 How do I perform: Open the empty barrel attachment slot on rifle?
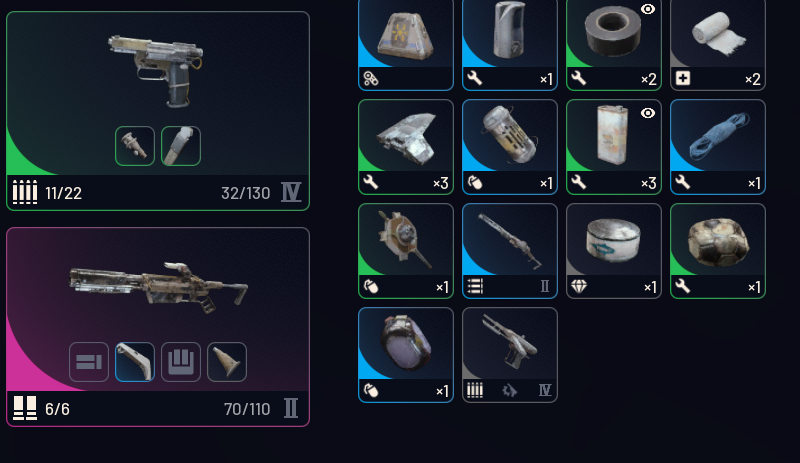click(89, 362)
